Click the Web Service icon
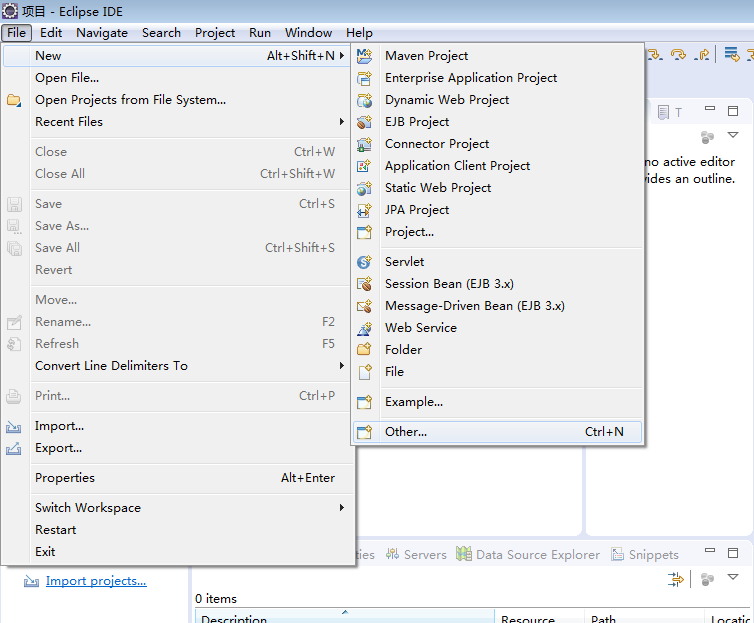The width and height of the screenshot is (754, 623). pos(364,328)
